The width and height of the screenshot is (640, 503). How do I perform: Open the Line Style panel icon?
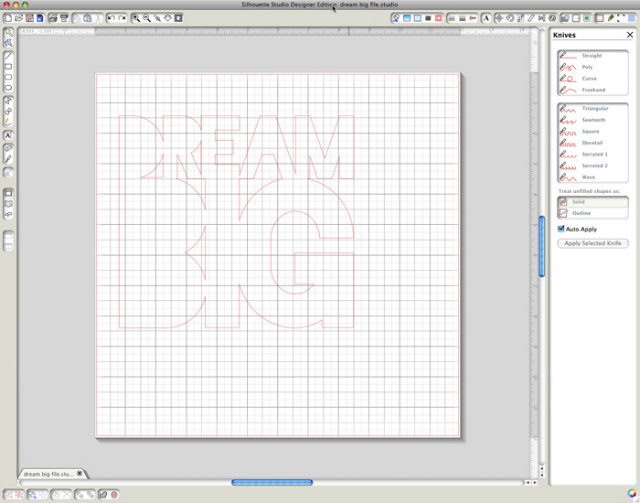coord(462,18)
